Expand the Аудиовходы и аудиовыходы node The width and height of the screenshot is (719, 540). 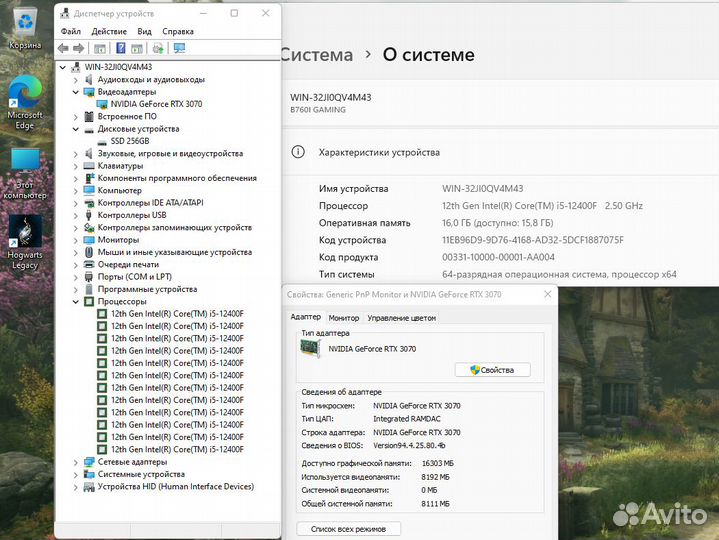tap(76, 80)
